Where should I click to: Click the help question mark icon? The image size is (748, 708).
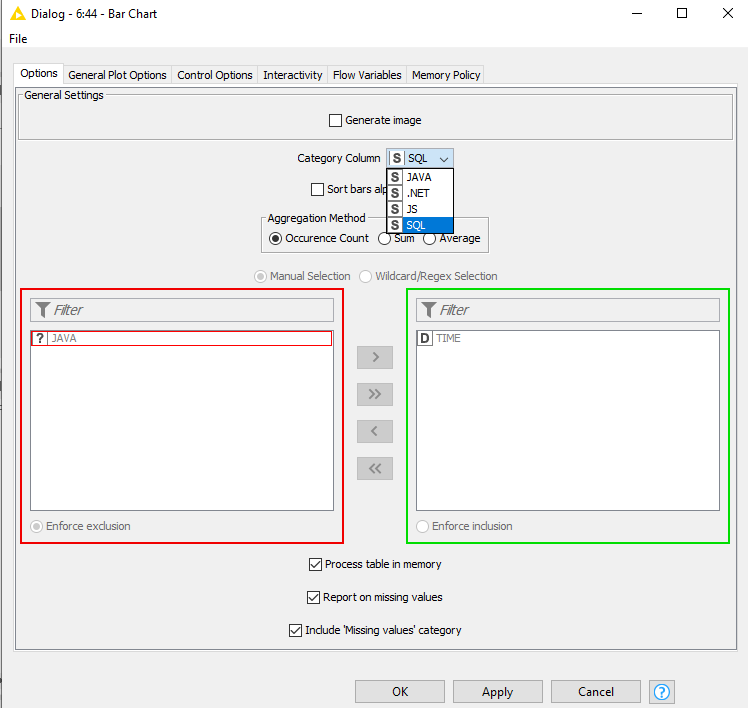pyautogui.click(x=662, y=691)
